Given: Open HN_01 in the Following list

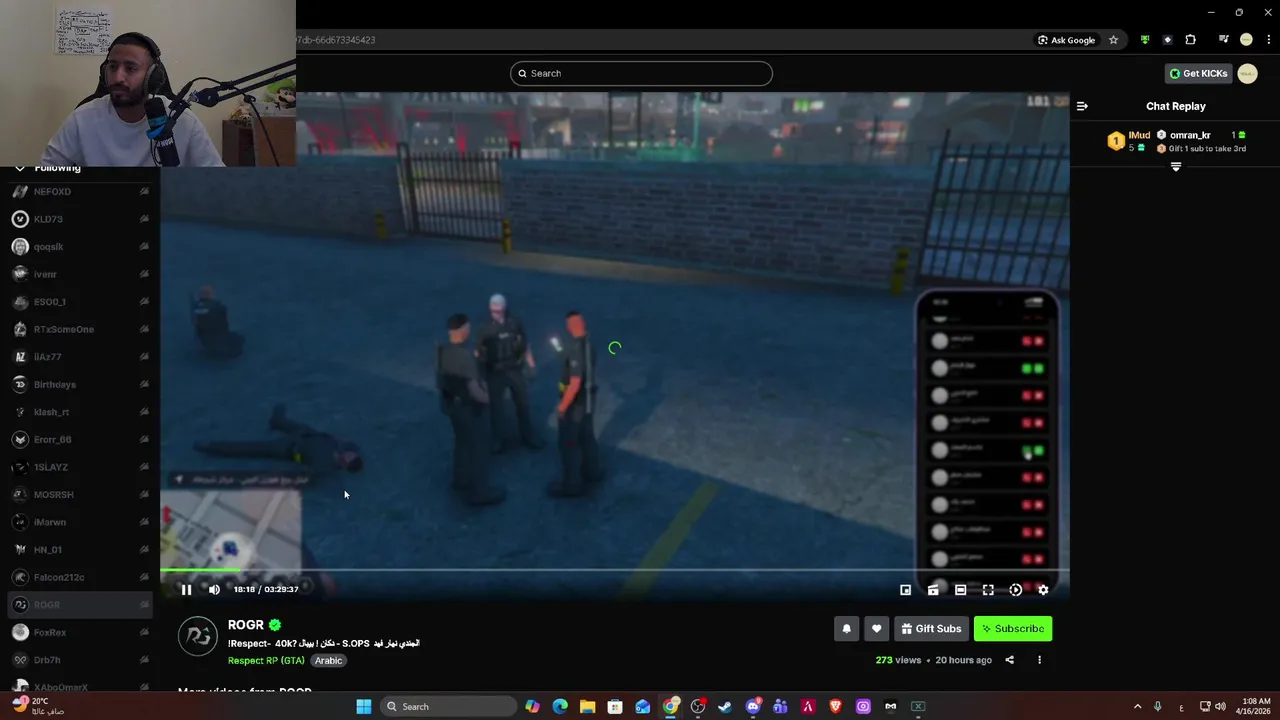Looking at the screenshot, I should (80, 549).
